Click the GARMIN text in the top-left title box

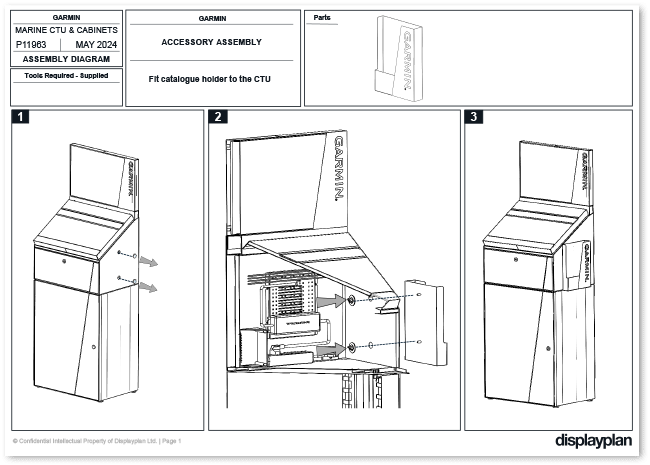pos(66,17)
